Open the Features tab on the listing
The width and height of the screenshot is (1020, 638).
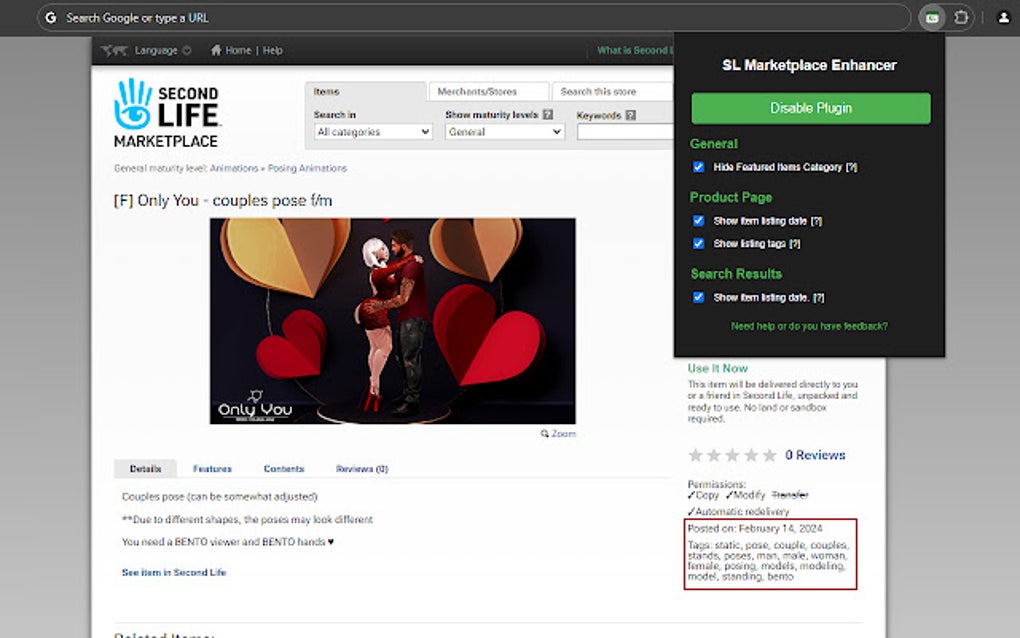click(x=212, y=468)
